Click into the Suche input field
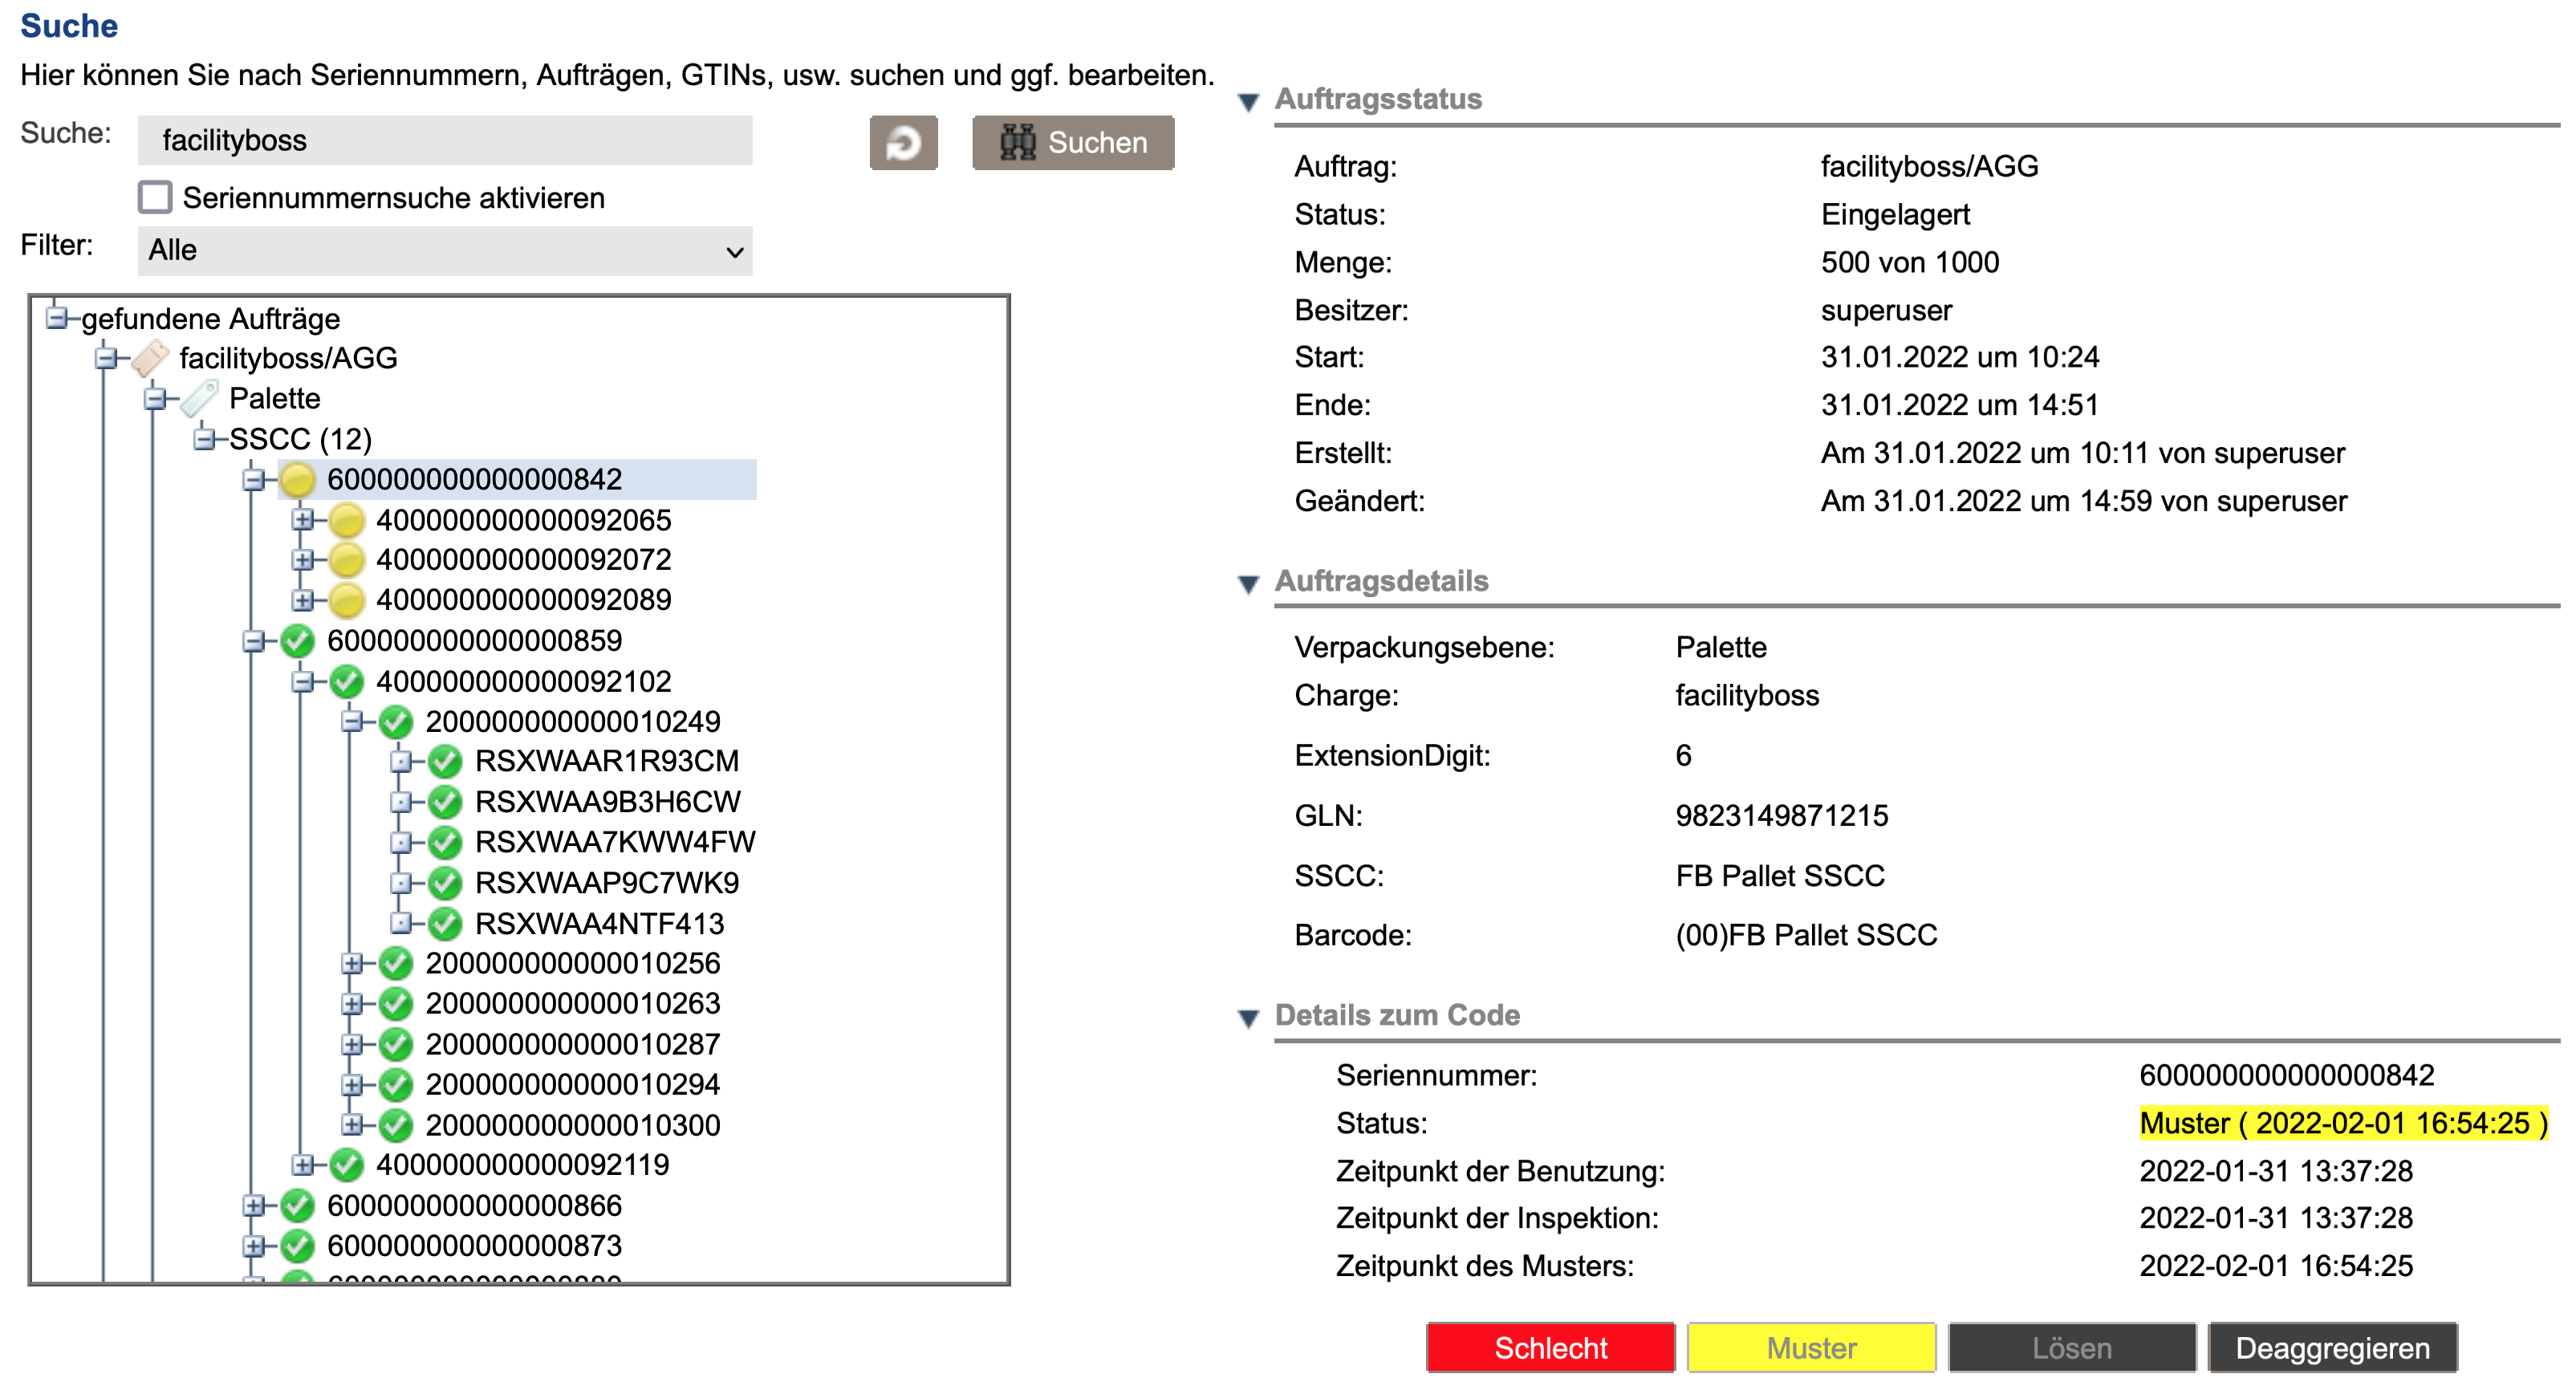The height and width of the screenshot is (1382, 2576). [x=445, y=140]
